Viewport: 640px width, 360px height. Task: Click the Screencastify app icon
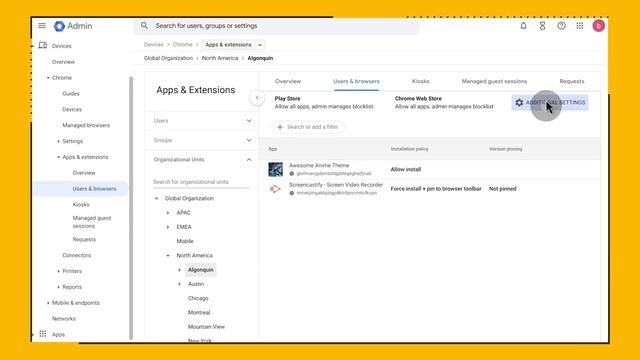(275, 189)
